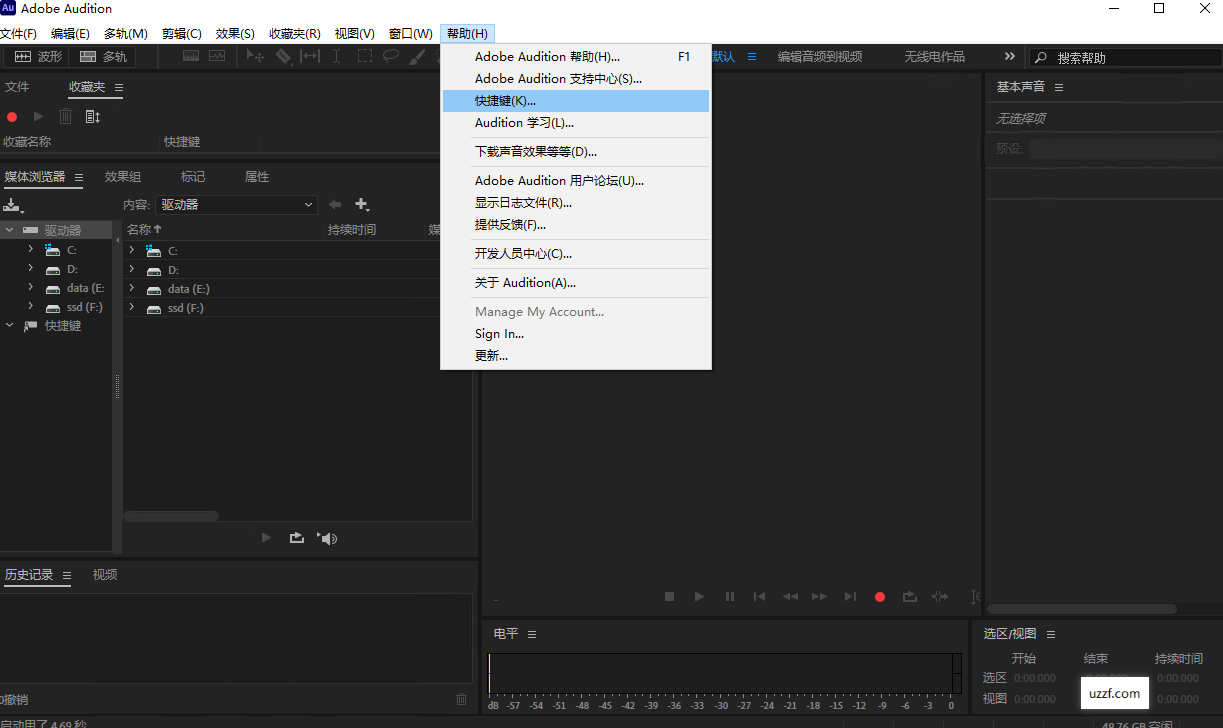The image size is (1223, 728).
Task: Click the 编辑音频到视频 workspace button
Action: click(x=819, y=57)
